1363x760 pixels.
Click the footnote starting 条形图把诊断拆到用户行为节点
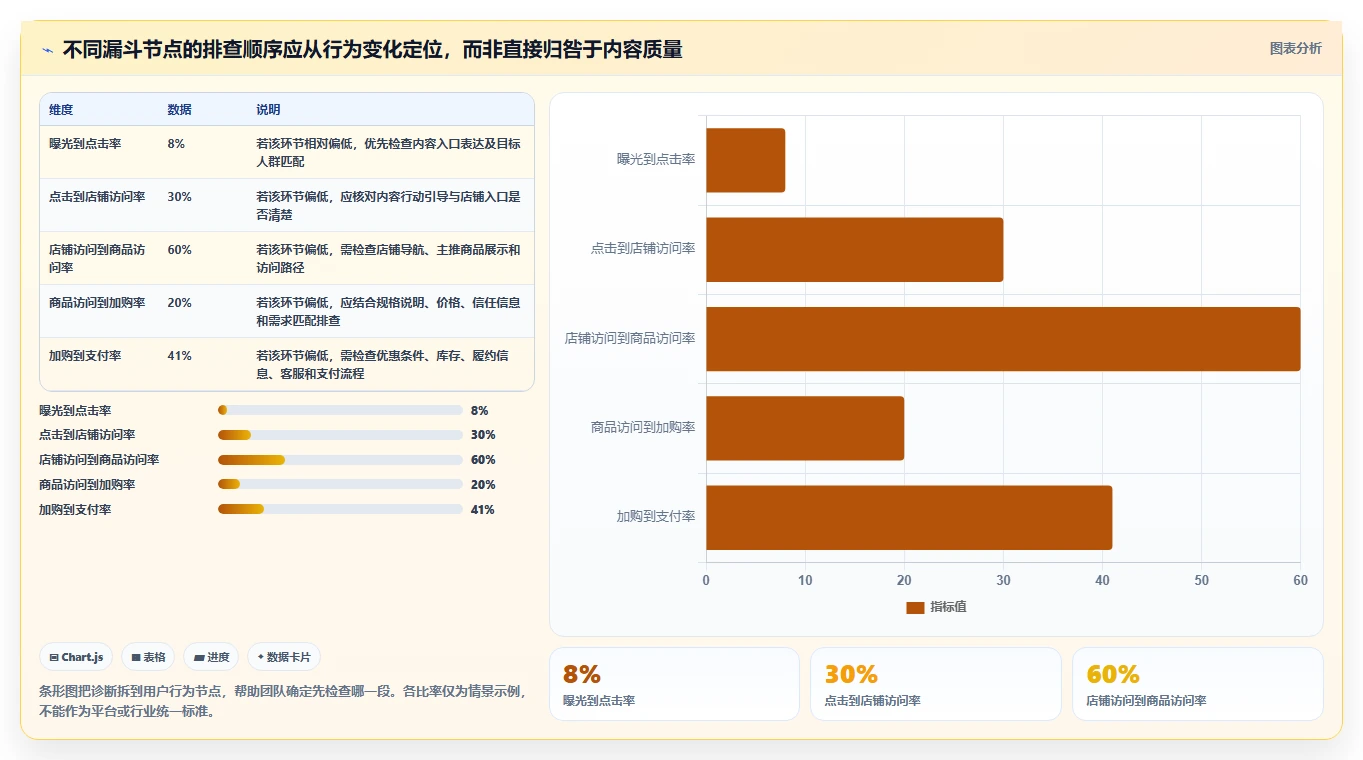tap(283, 701)
